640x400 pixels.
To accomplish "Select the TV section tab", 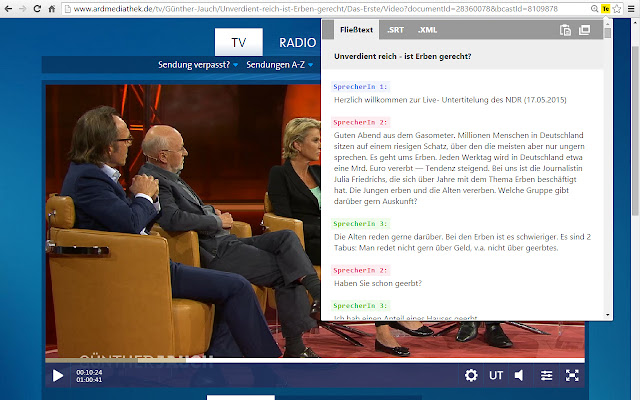I will click(239, 42).
